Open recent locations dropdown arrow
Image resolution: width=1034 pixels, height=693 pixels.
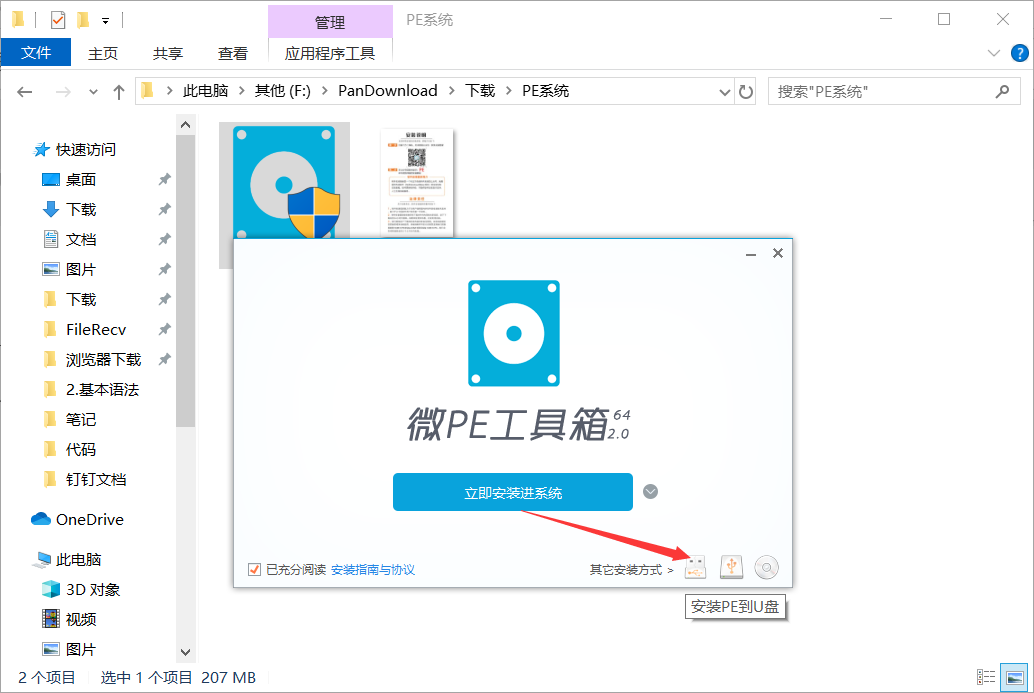pos(93,92)
